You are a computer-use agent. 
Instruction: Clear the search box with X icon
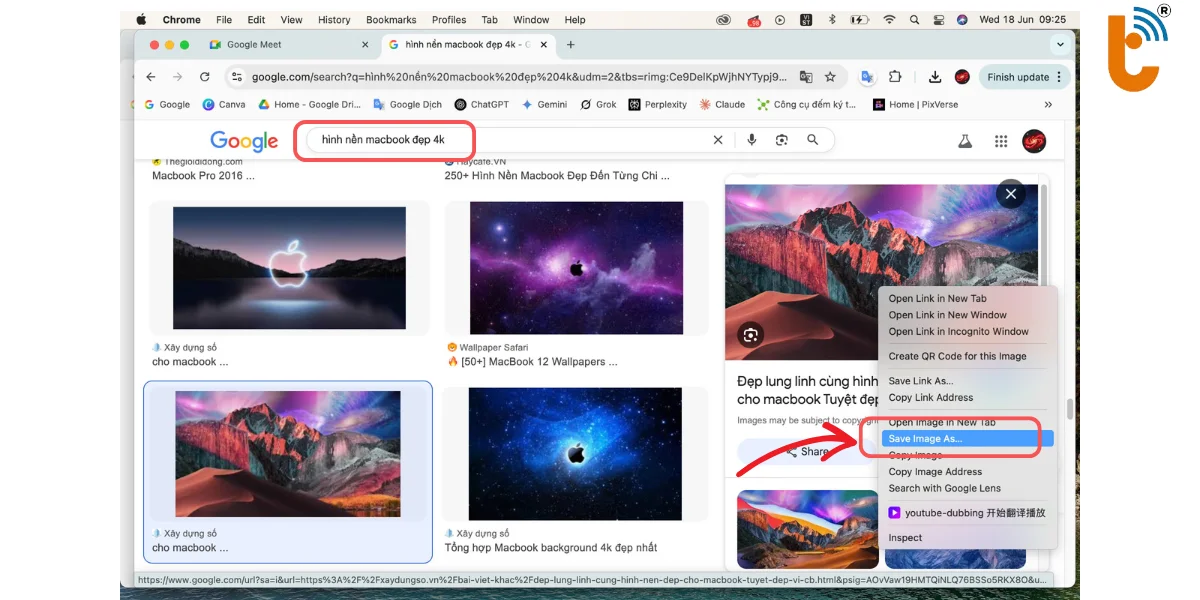tap(718, 140)
